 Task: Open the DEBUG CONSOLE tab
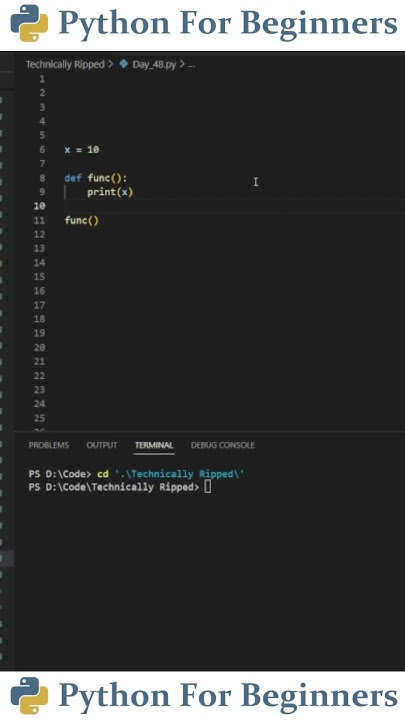[x=223, y=445]
